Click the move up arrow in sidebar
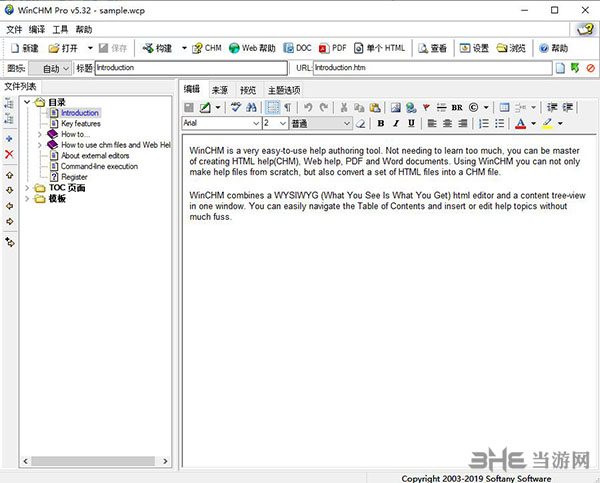600x483 pixels. (x=10, y=175)
